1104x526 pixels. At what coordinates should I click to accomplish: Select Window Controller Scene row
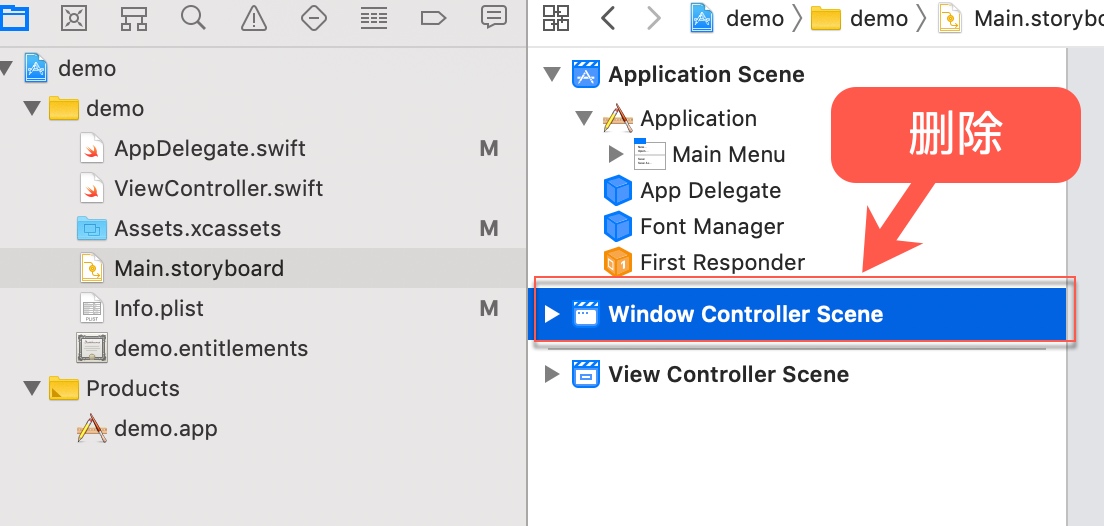pyautogui.click(x=796, y=314)
